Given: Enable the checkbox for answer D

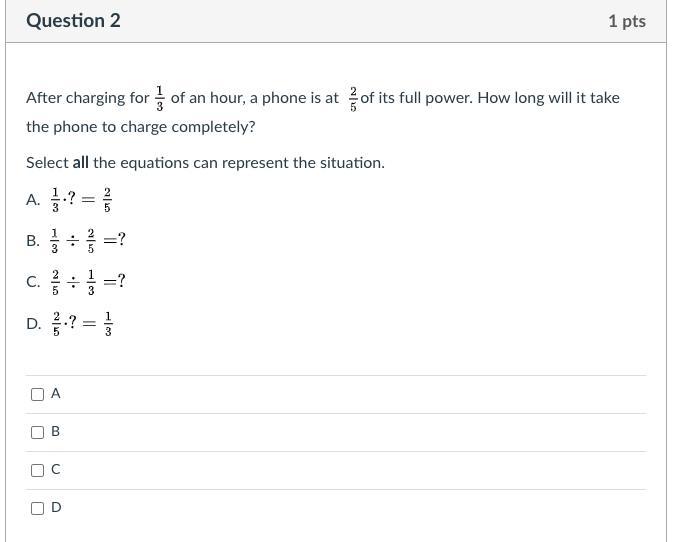Looking at the screenshot, I should tap(37, 508).
